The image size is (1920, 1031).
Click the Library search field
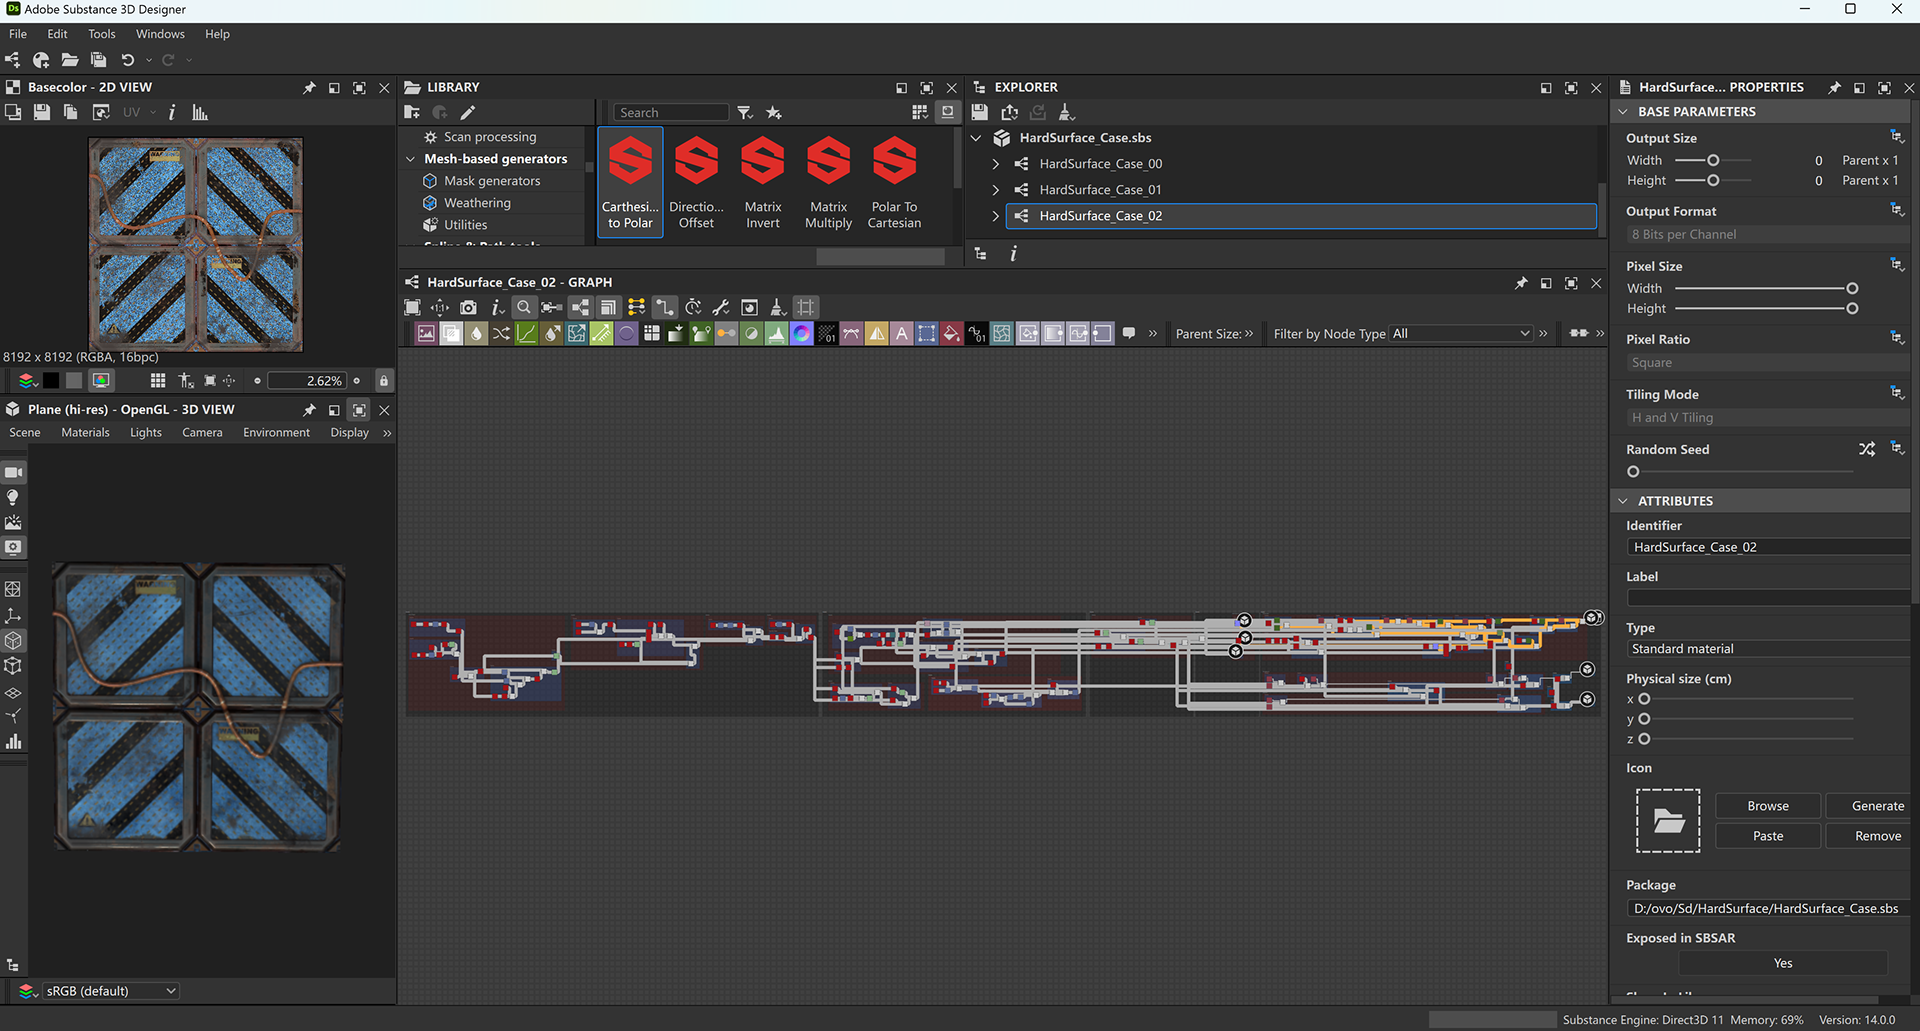[x=671, y=112]
